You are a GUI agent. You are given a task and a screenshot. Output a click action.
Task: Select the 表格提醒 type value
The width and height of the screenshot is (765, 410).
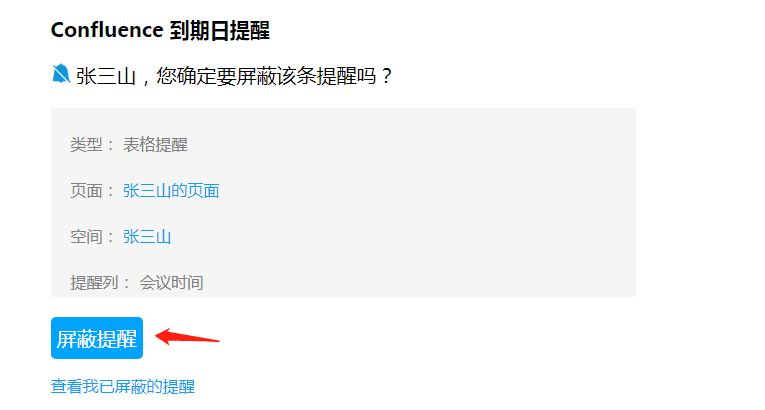pos(155,145)
